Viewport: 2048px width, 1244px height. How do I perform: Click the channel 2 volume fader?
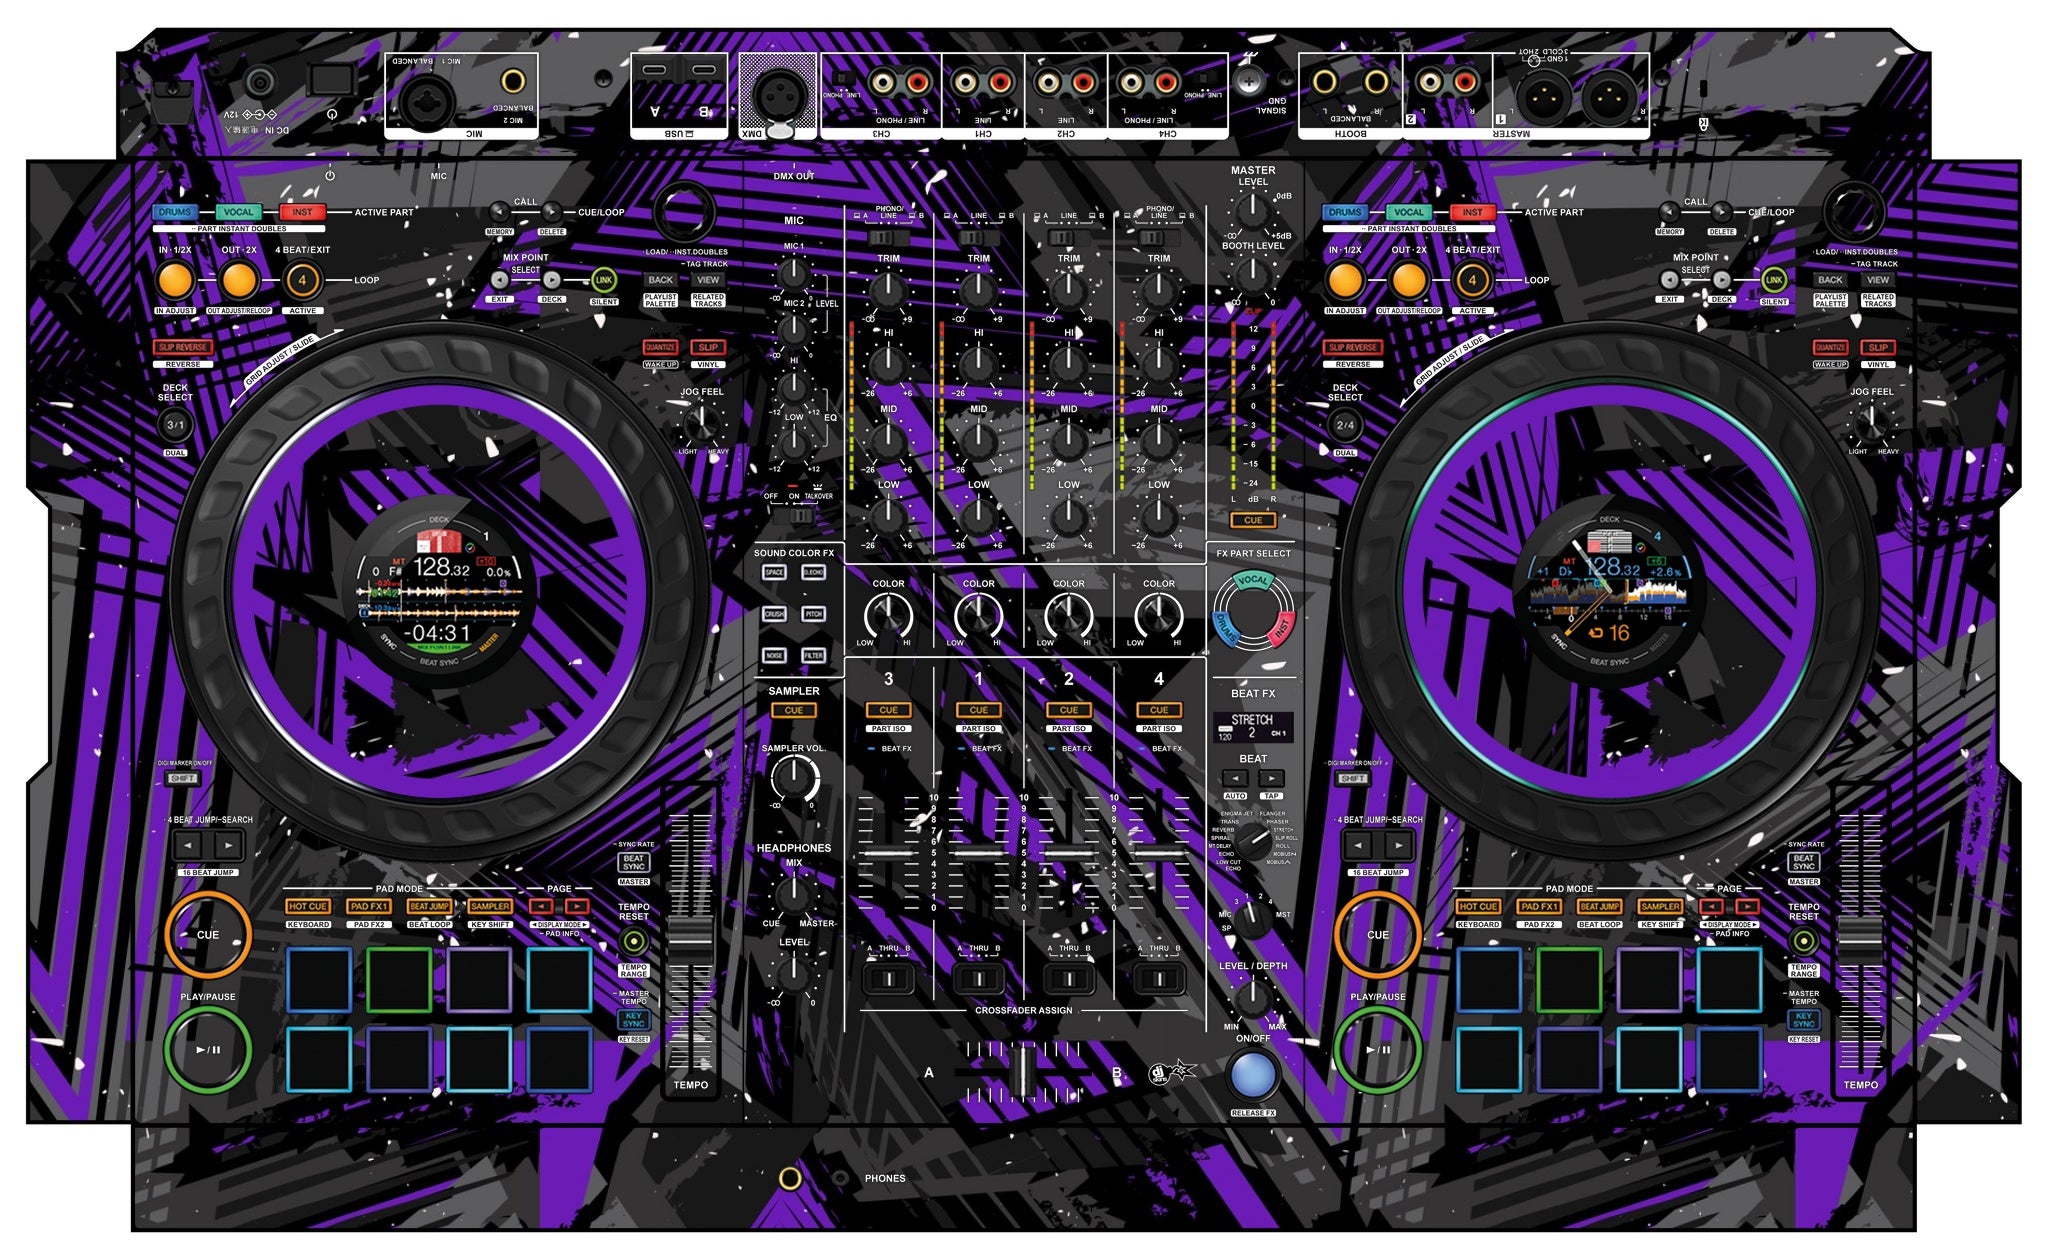tap(1069, 853)
